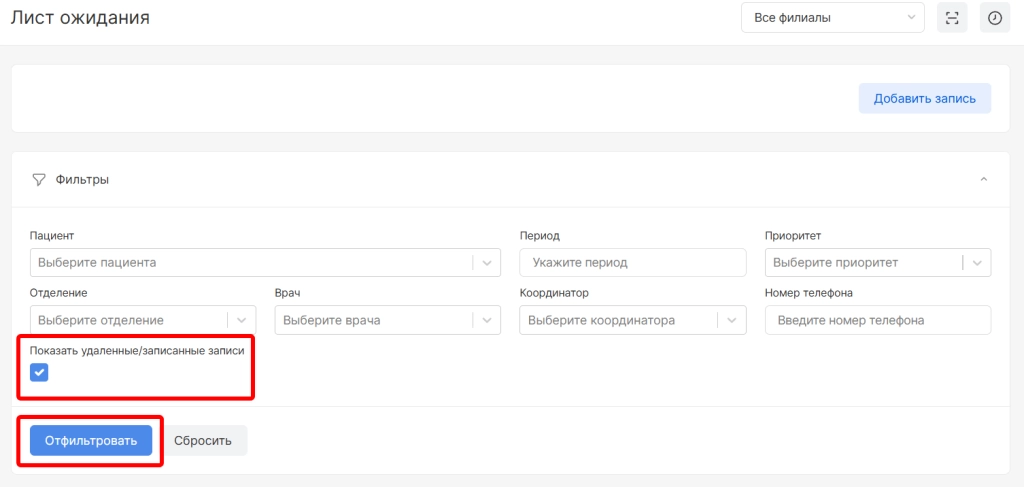Click the arrow icon in Приоритет field
Viewport: 1024px width, 487px height.
977,263
